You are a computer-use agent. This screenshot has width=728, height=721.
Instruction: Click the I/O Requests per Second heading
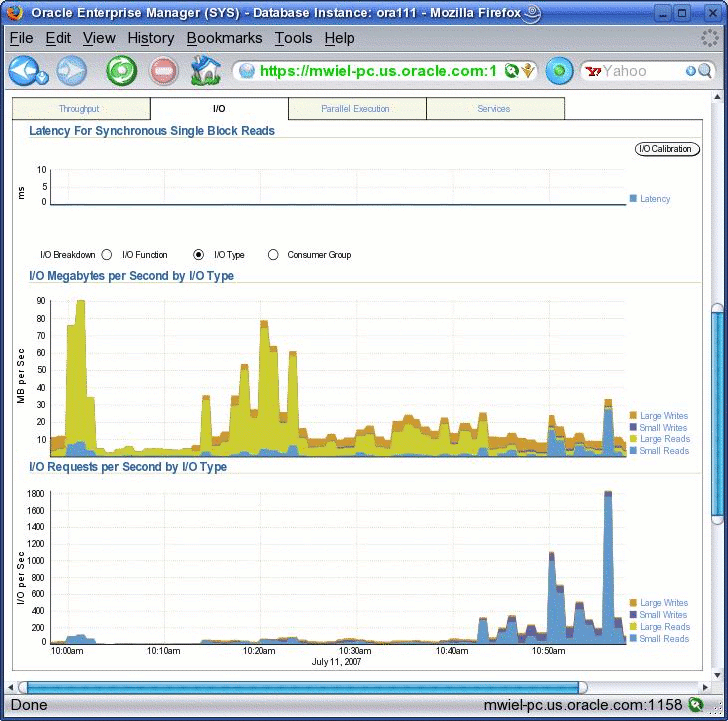(128, 467)
